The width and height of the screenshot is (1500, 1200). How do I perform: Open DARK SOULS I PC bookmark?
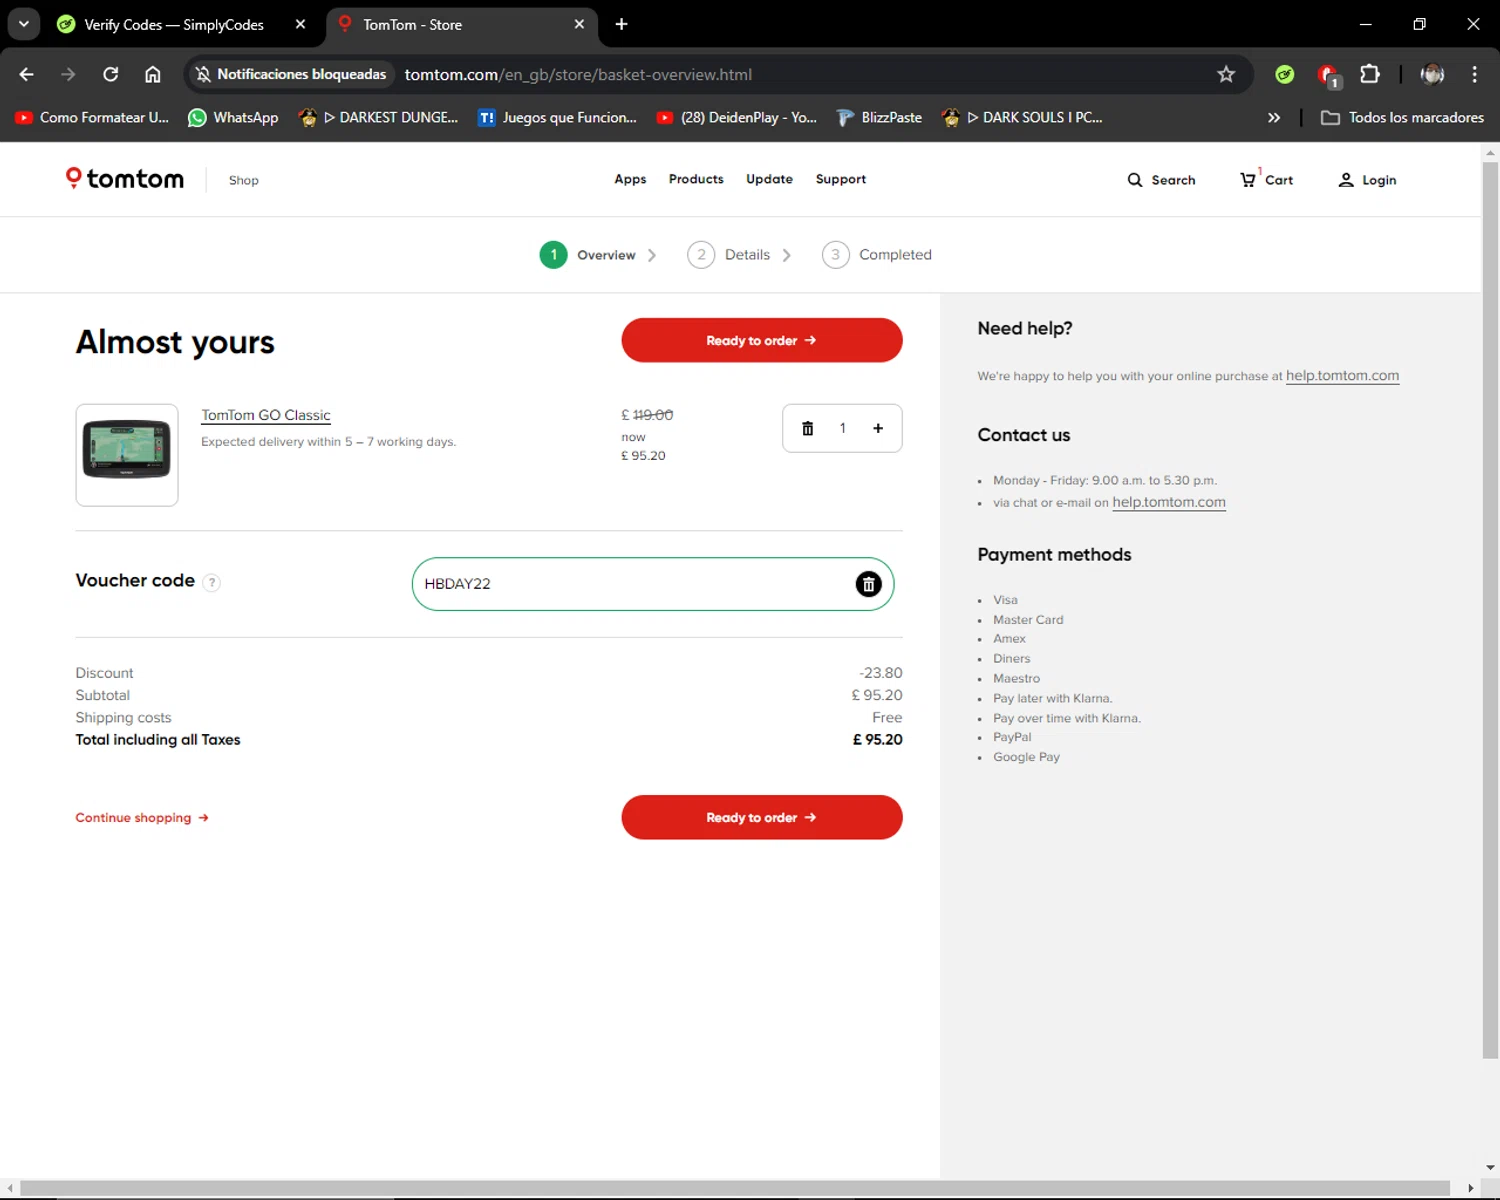tap(1023, 117)
